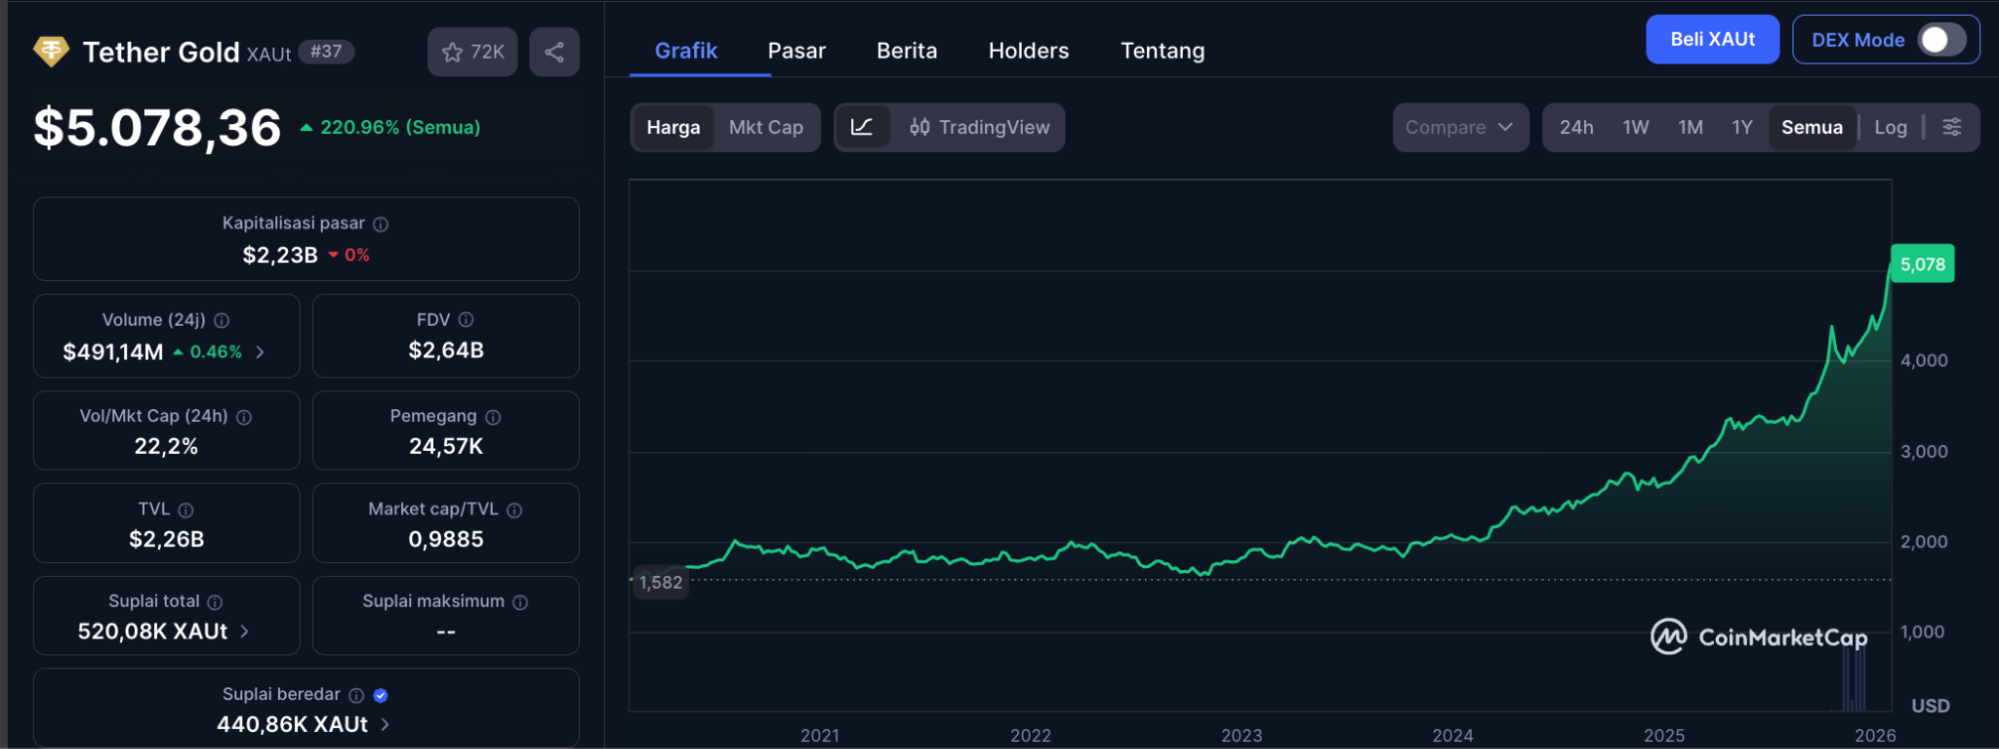The height and width of the screenshot is (749, 1999).
Task: Open the Compare dropdown
Action: 1460,127
